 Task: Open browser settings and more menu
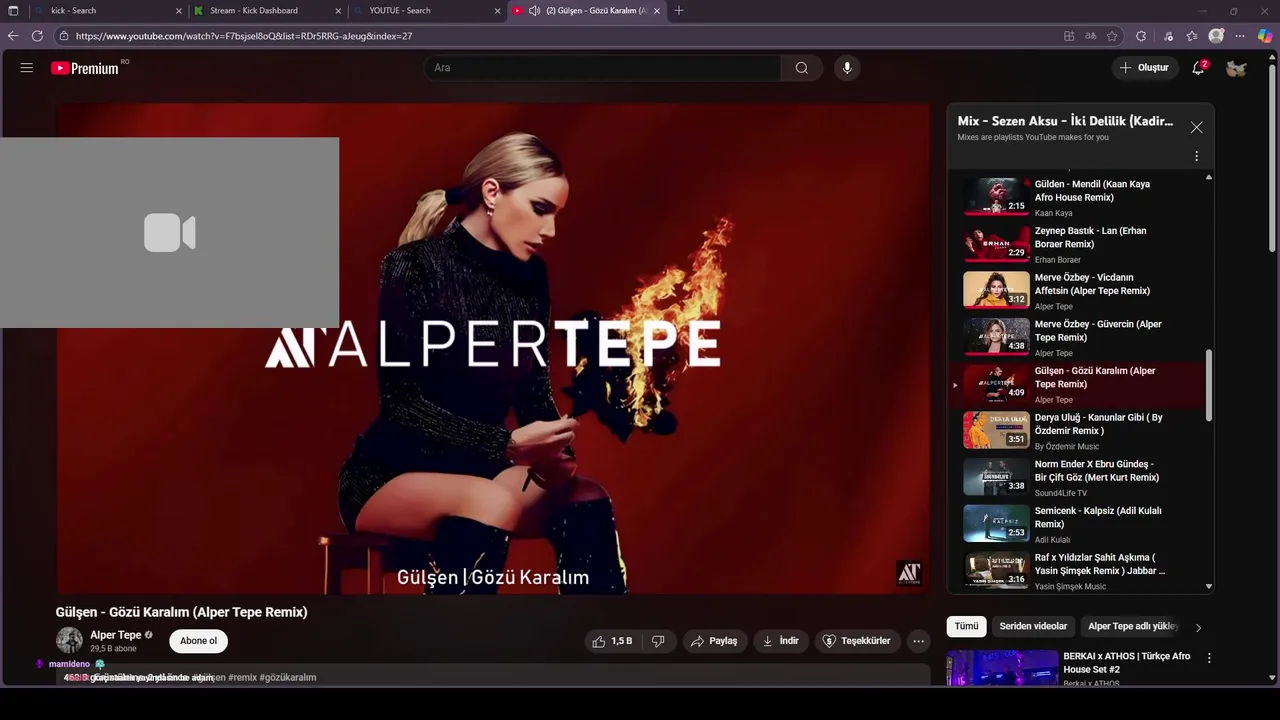point(1240,36)
